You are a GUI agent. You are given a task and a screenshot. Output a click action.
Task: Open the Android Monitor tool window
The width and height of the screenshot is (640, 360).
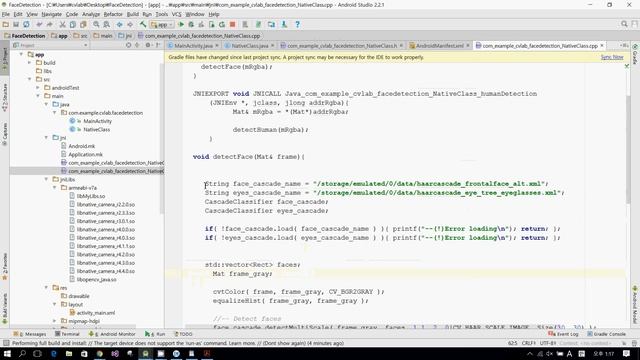click(x=112, y=334)
